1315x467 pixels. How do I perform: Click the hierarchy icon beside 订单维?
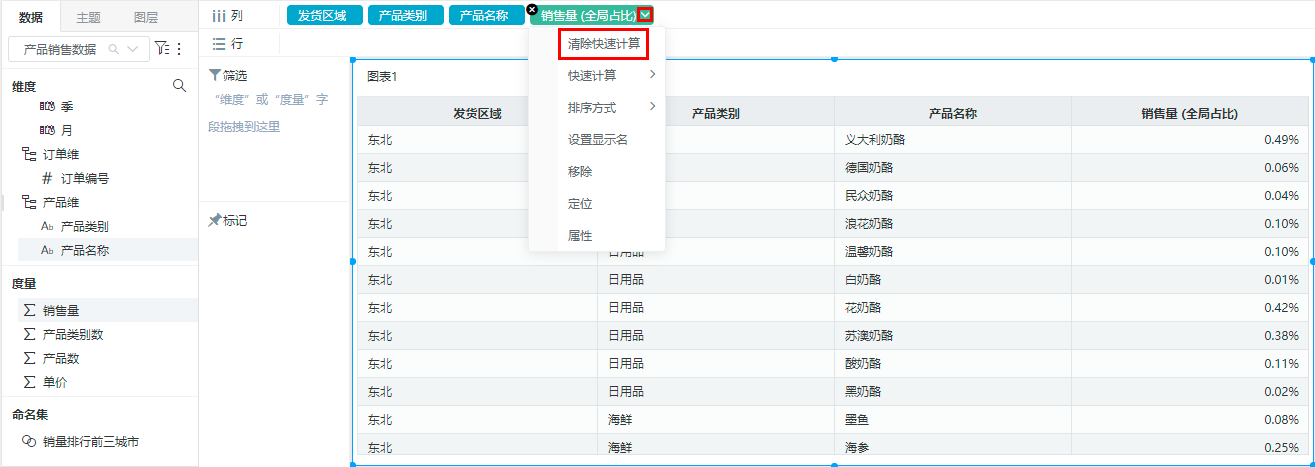[x=29, y=154]
